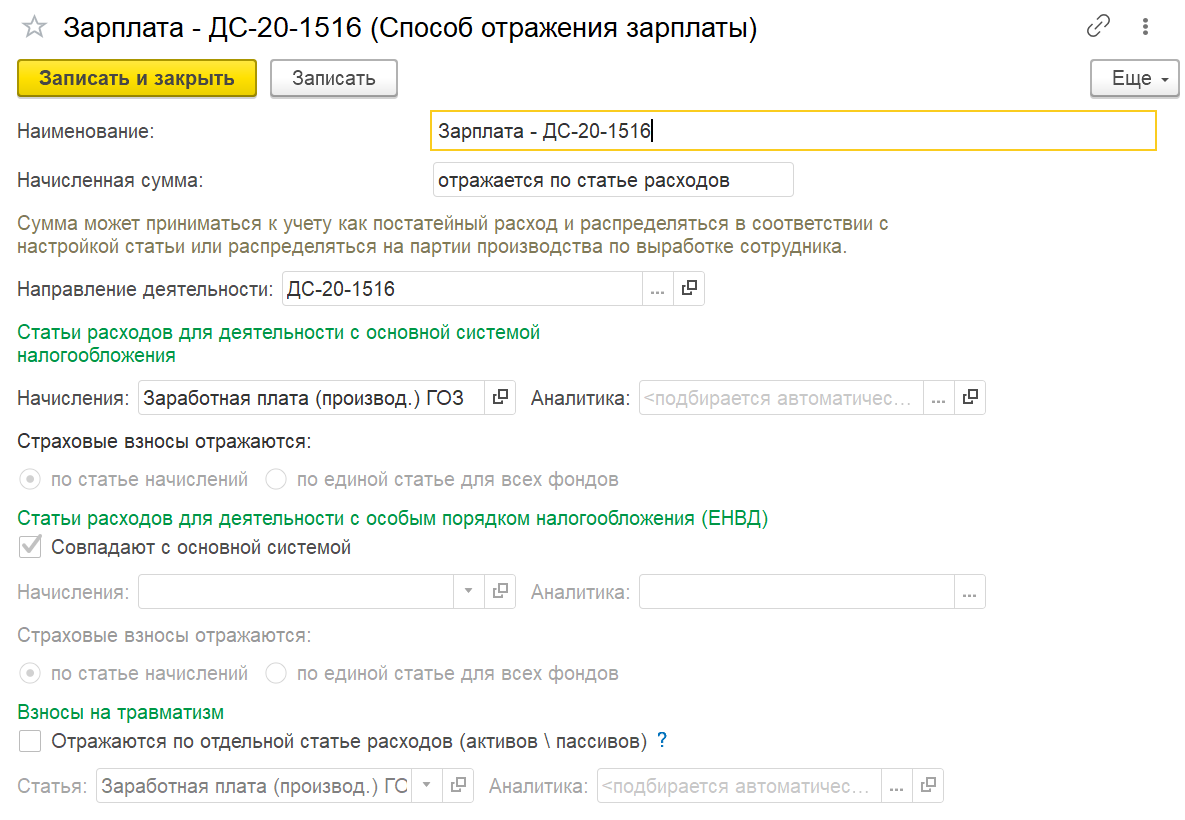Select ЕНВД Аналитика via ellipsis button
The width and height of the screenshot is (1185, 820).
coord(970,592)
